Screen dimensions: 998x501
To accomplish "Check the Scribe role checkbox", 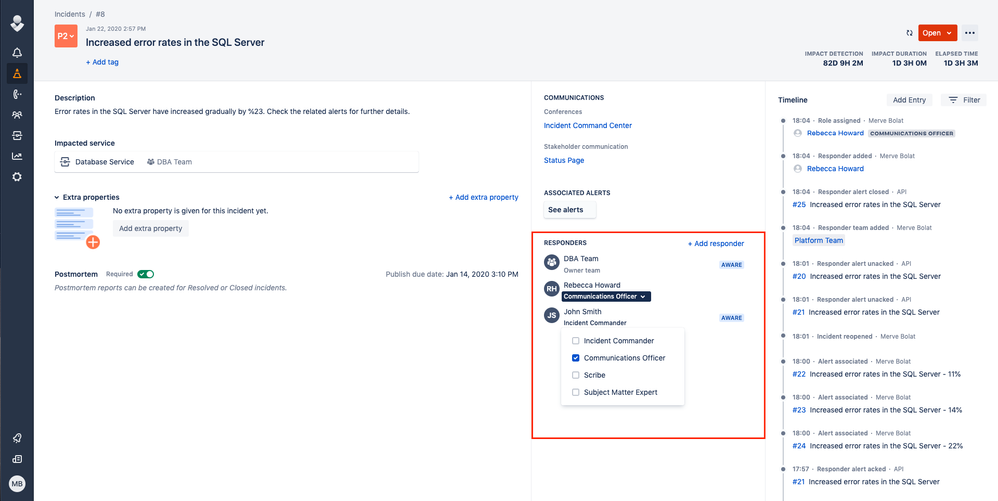I will [575, 375].
